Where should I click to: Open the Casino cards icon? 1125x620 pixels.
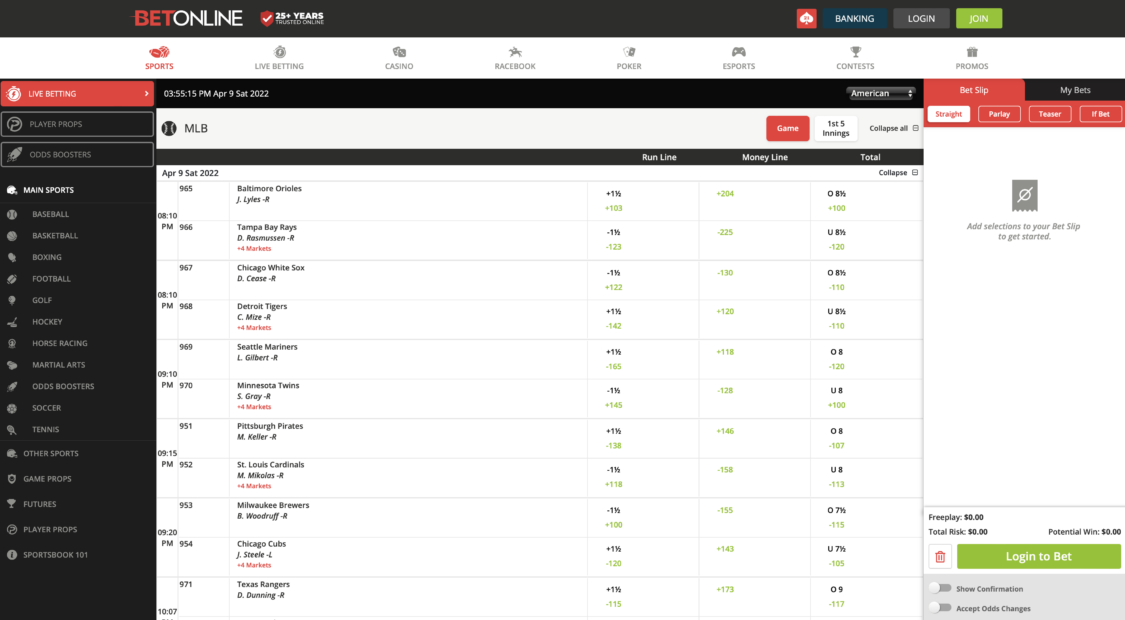point(399,52)
